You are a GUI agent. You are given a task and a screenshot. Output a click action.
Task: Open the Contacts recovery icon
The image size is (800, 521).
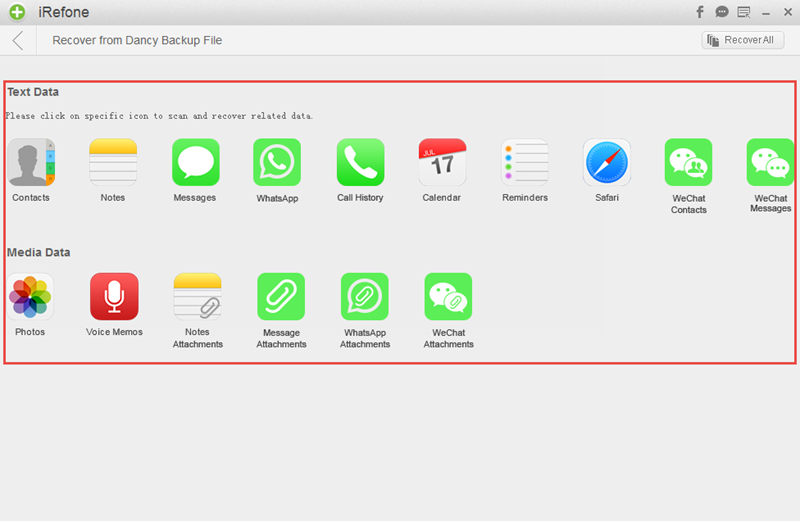pyautogui.click(x=31, y=162)
